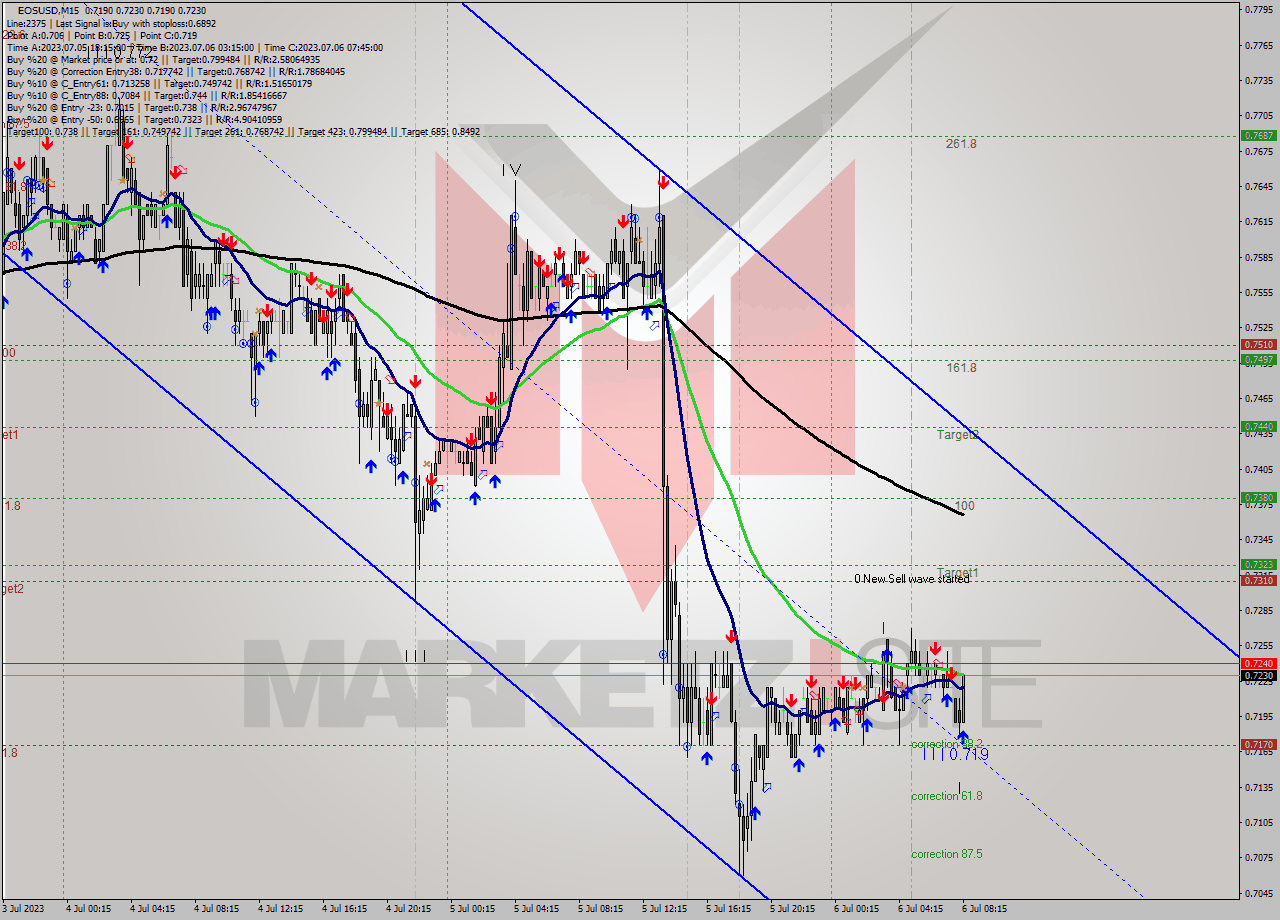Click the 0.7045 price axis tick

tap(1257, 893)
